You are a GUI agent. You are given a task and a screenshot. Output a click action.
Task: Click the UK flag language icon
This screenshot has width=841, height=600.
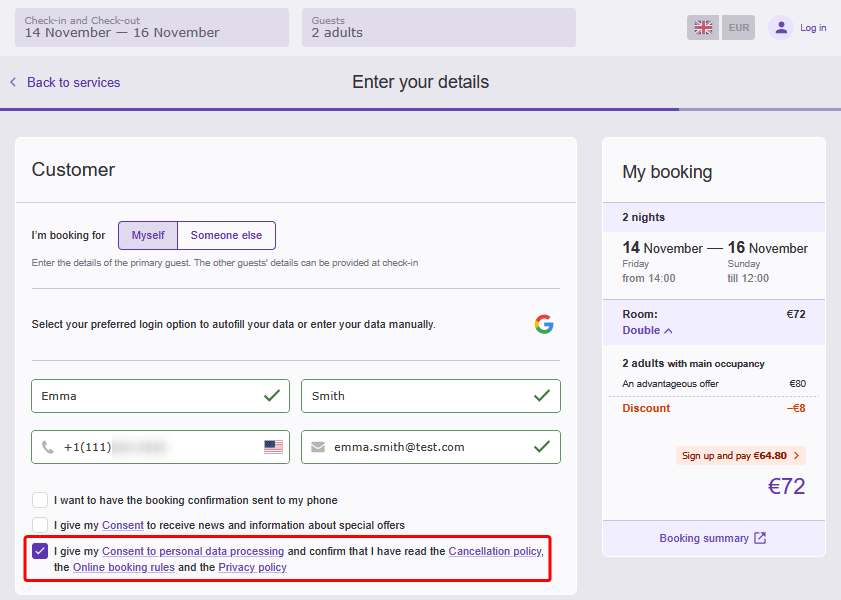703,28
